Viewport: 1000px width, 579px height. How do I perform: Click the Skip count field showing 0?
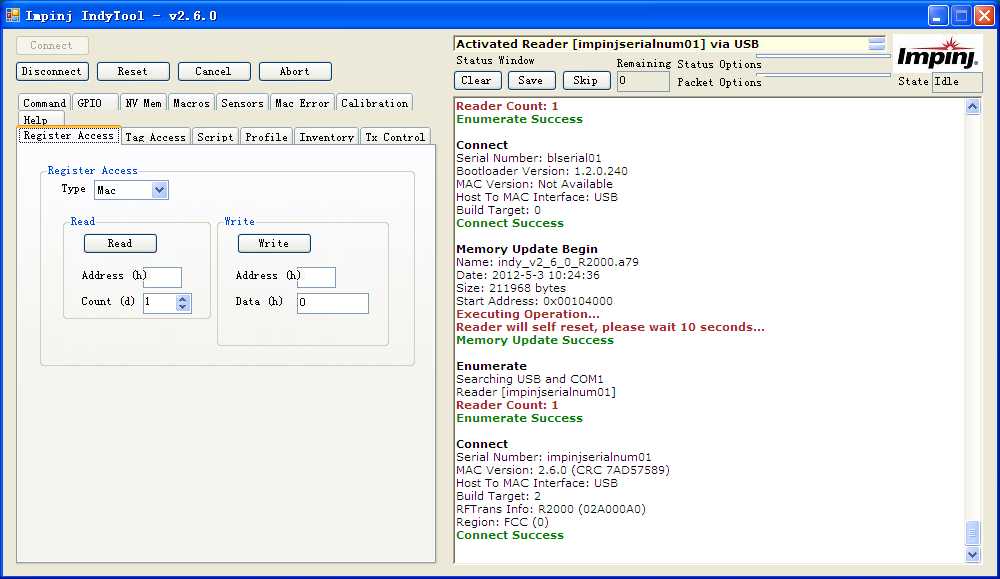pyautogui.click(x=643, y=81)
